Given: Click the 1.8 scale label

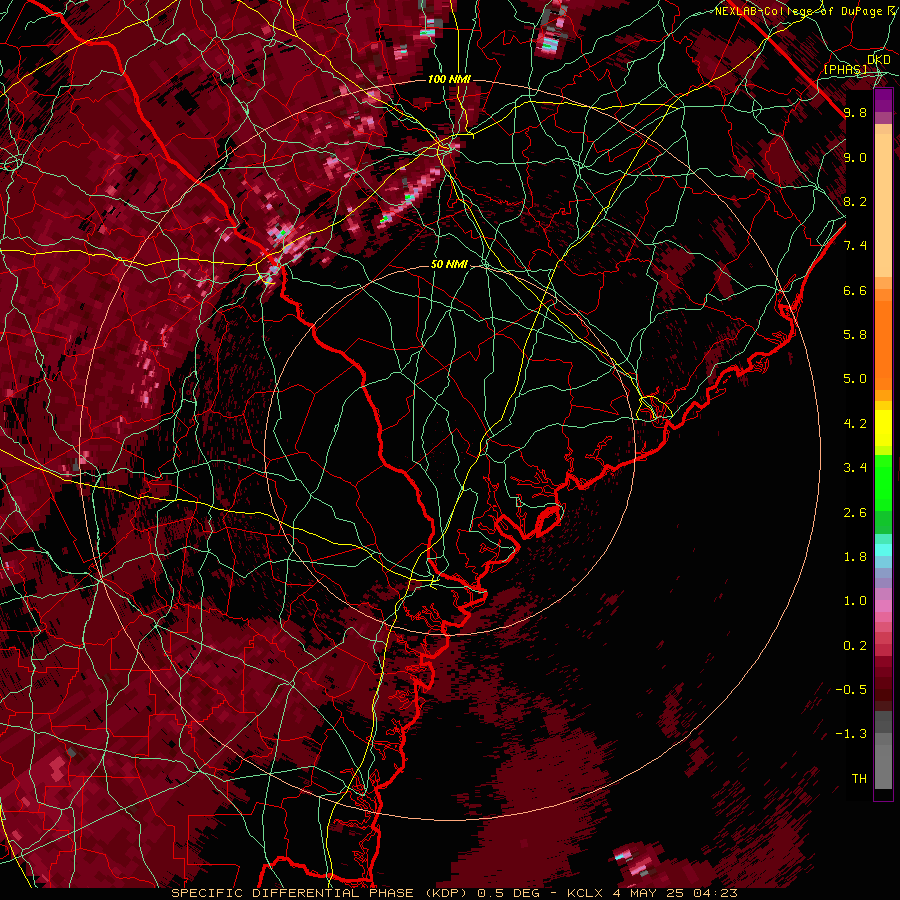Looking at the screenshot, I should pyautogui.click(x=855, y=557).
